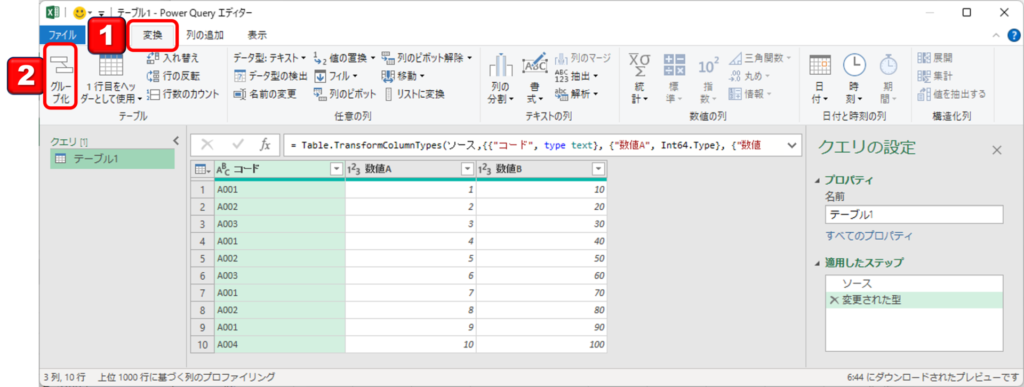Image resolution: width=1024 pixels, height=387 pixels.
Task: Close the クエリの設定 pane
Action: 997,150
